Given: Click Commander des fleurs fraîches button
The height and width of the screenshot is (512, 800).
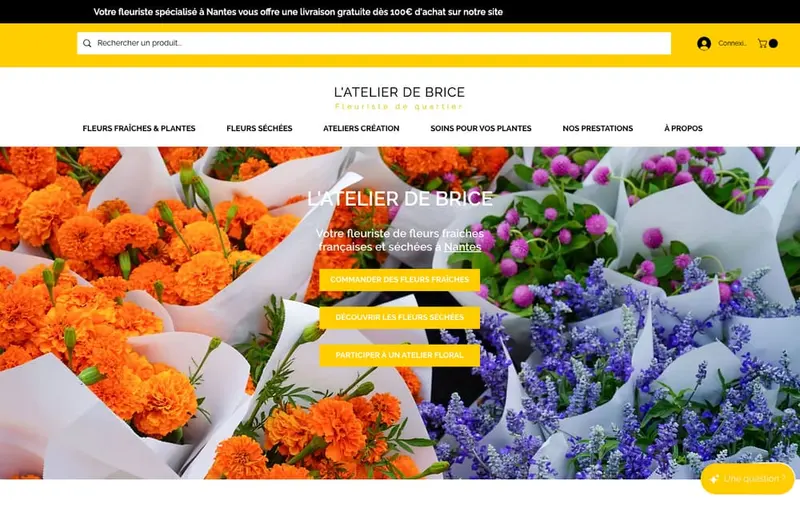Looking at the screenshot, I should [x=399, y=279].
